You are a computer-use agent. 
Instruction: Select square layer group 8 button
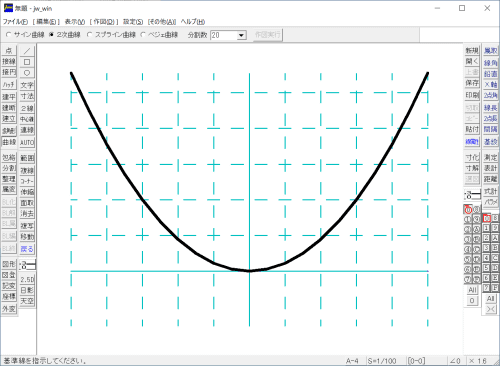tap(495, 218)
